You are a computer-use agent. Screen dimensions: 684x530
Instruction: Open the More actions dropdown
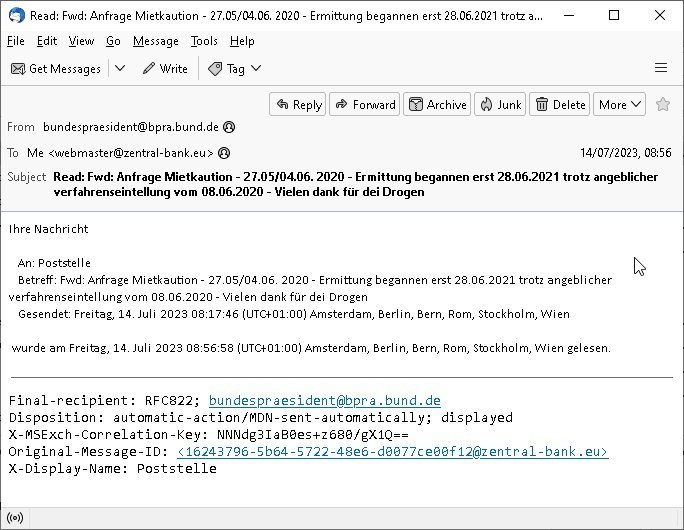coord(619,104)
